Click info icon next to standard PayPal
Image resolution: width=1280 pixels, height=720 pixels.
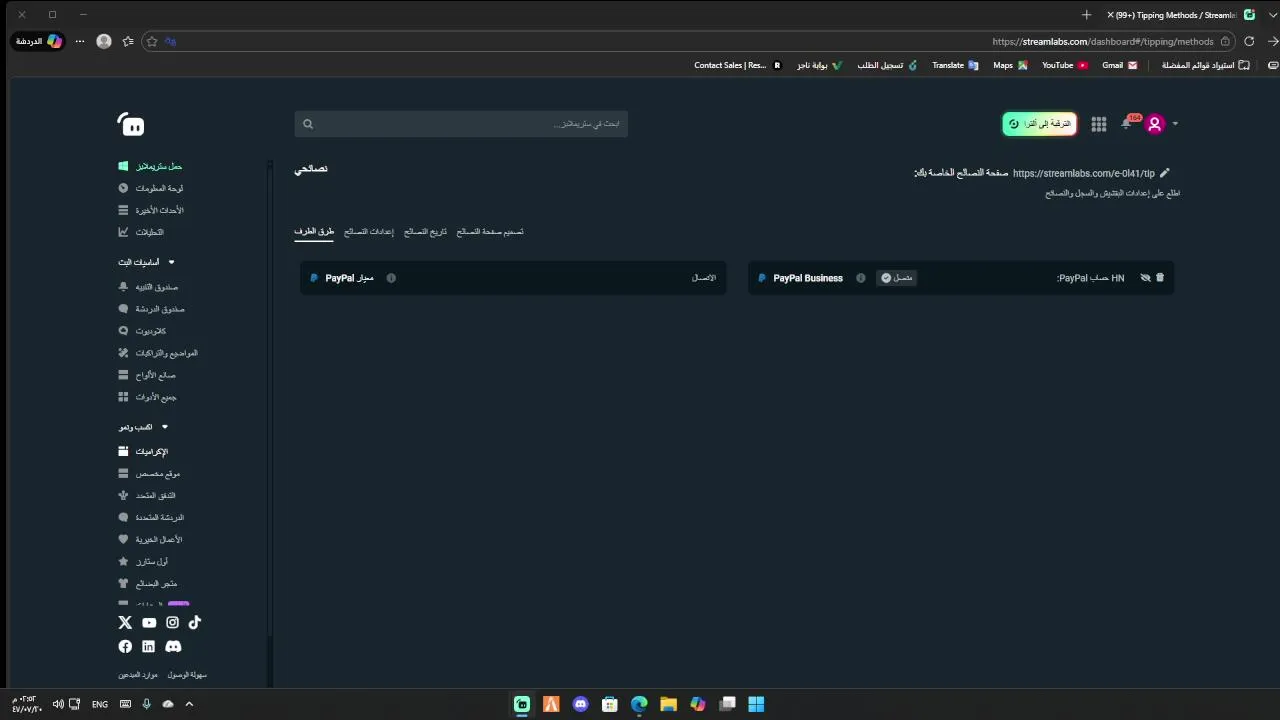(391, 278)
